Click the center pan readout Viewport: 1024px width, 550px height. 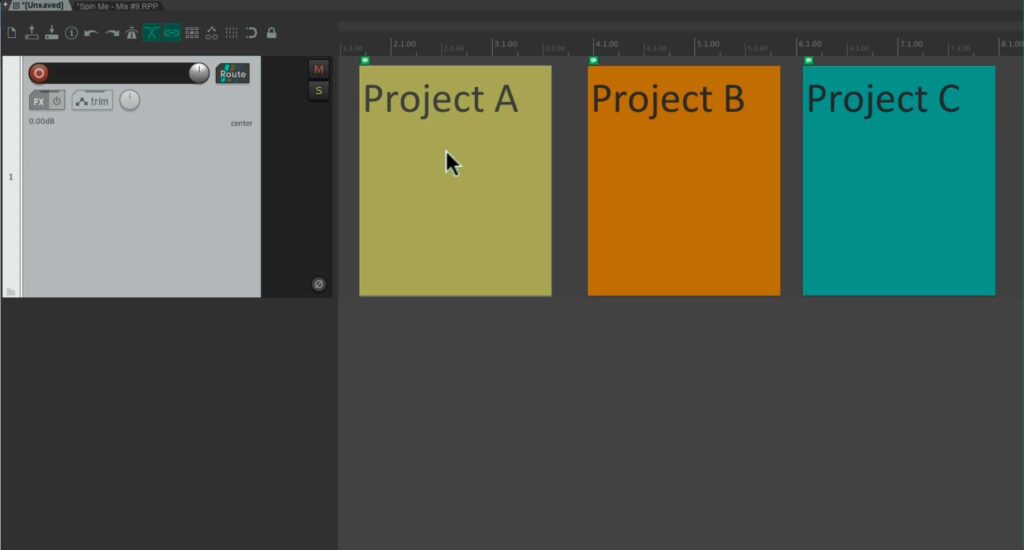[x=241, y=123]
